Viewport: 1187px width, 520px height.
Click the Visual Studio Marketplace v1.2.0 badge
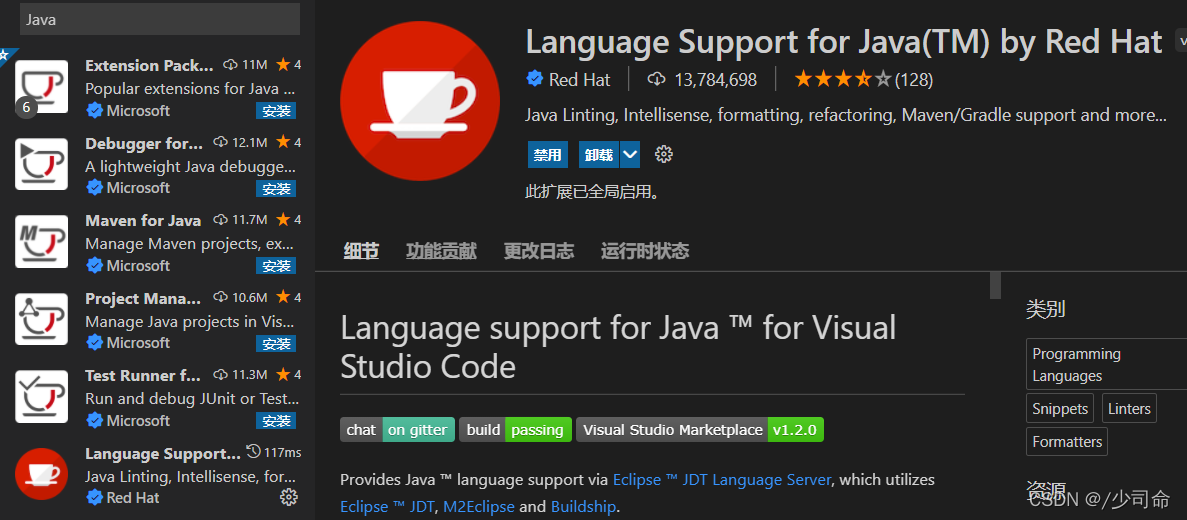point(699,430)
